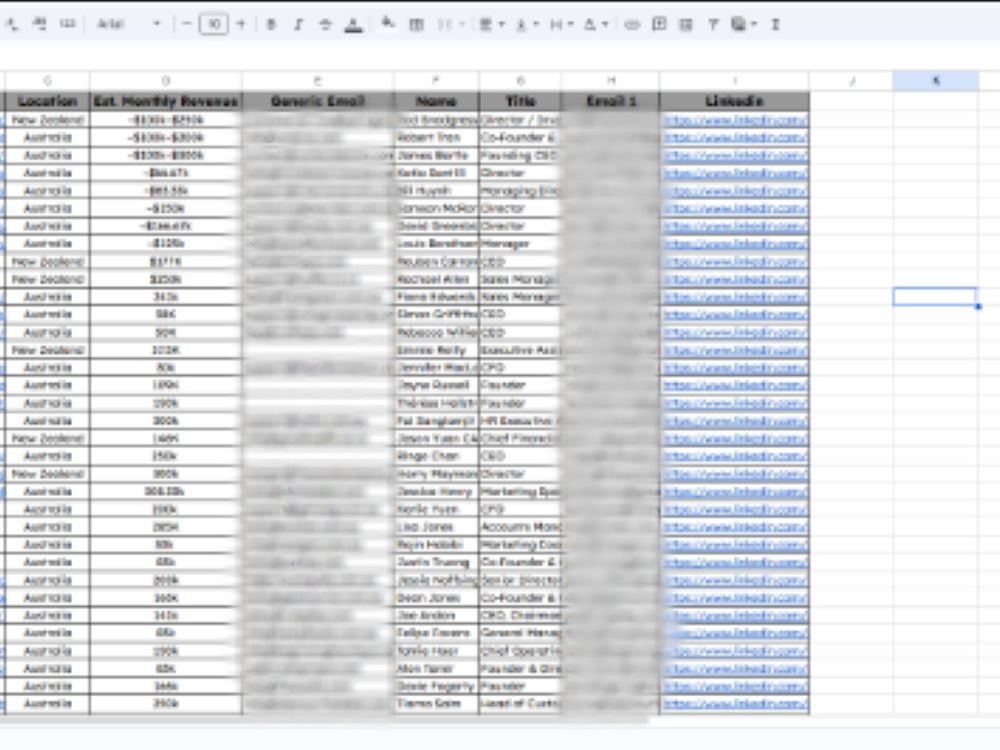Click the selected empty cell in column K
This screenshot has height=750, width=1000.
(935, 297)
